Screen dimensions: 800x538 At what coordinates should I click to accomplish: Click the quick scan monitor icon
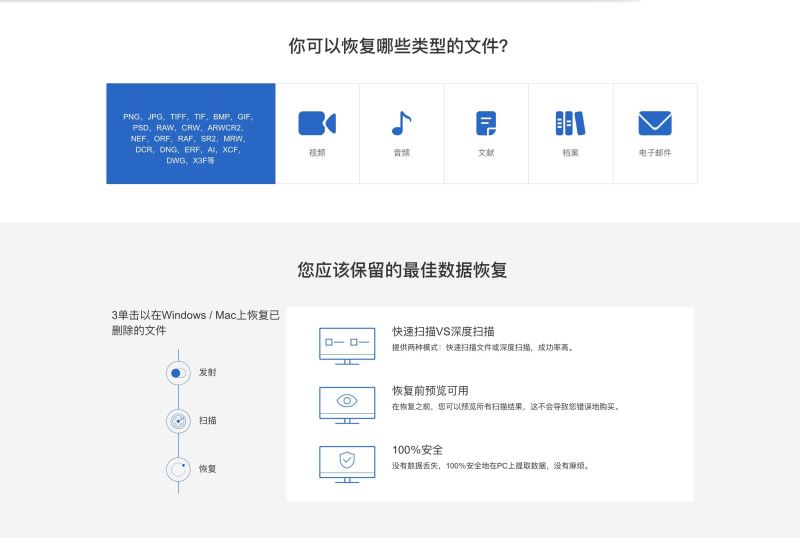(347, 346)
